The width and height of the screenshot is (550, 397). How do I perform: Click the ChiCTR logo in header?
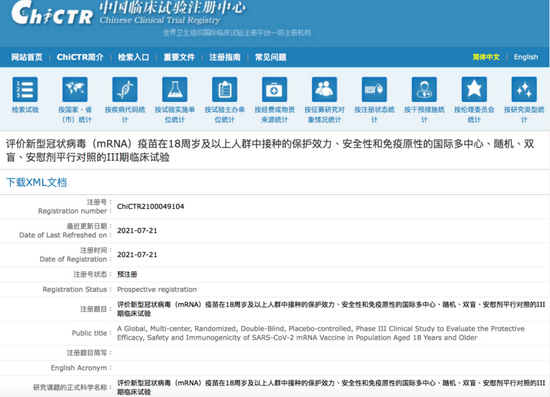tap(52, 13)
